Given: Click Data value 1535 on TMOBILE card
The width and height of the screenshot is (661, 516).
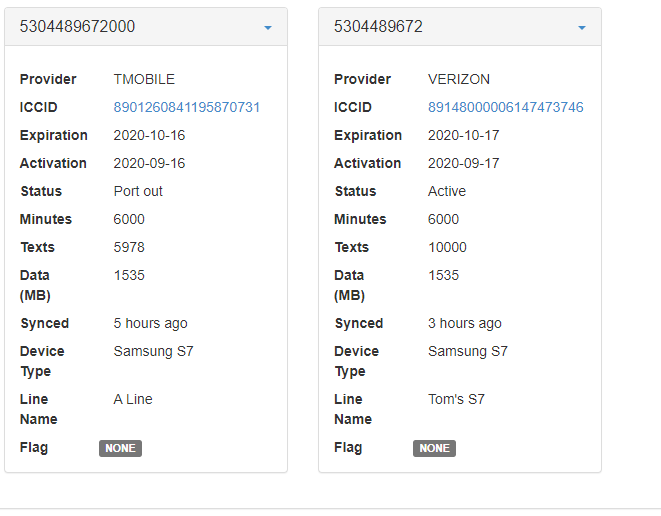Looking at the screenshot, I should click(129, 275).
